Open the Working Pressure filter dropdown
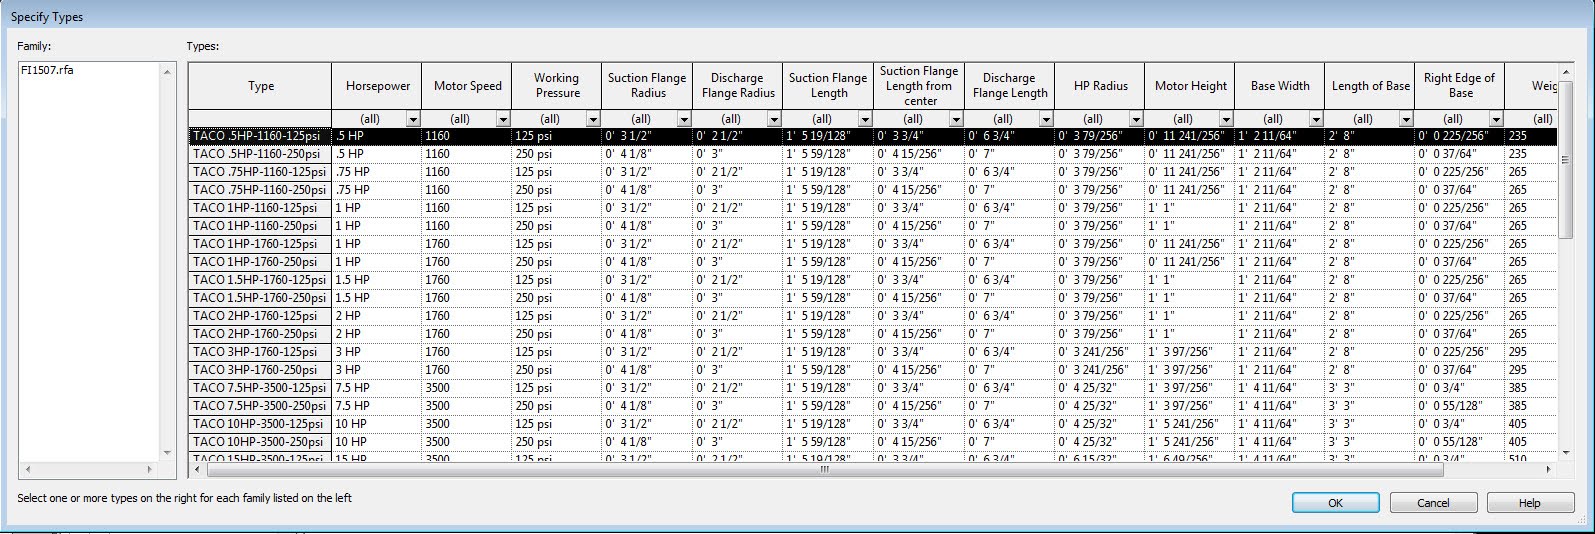 tap(593, 119)
